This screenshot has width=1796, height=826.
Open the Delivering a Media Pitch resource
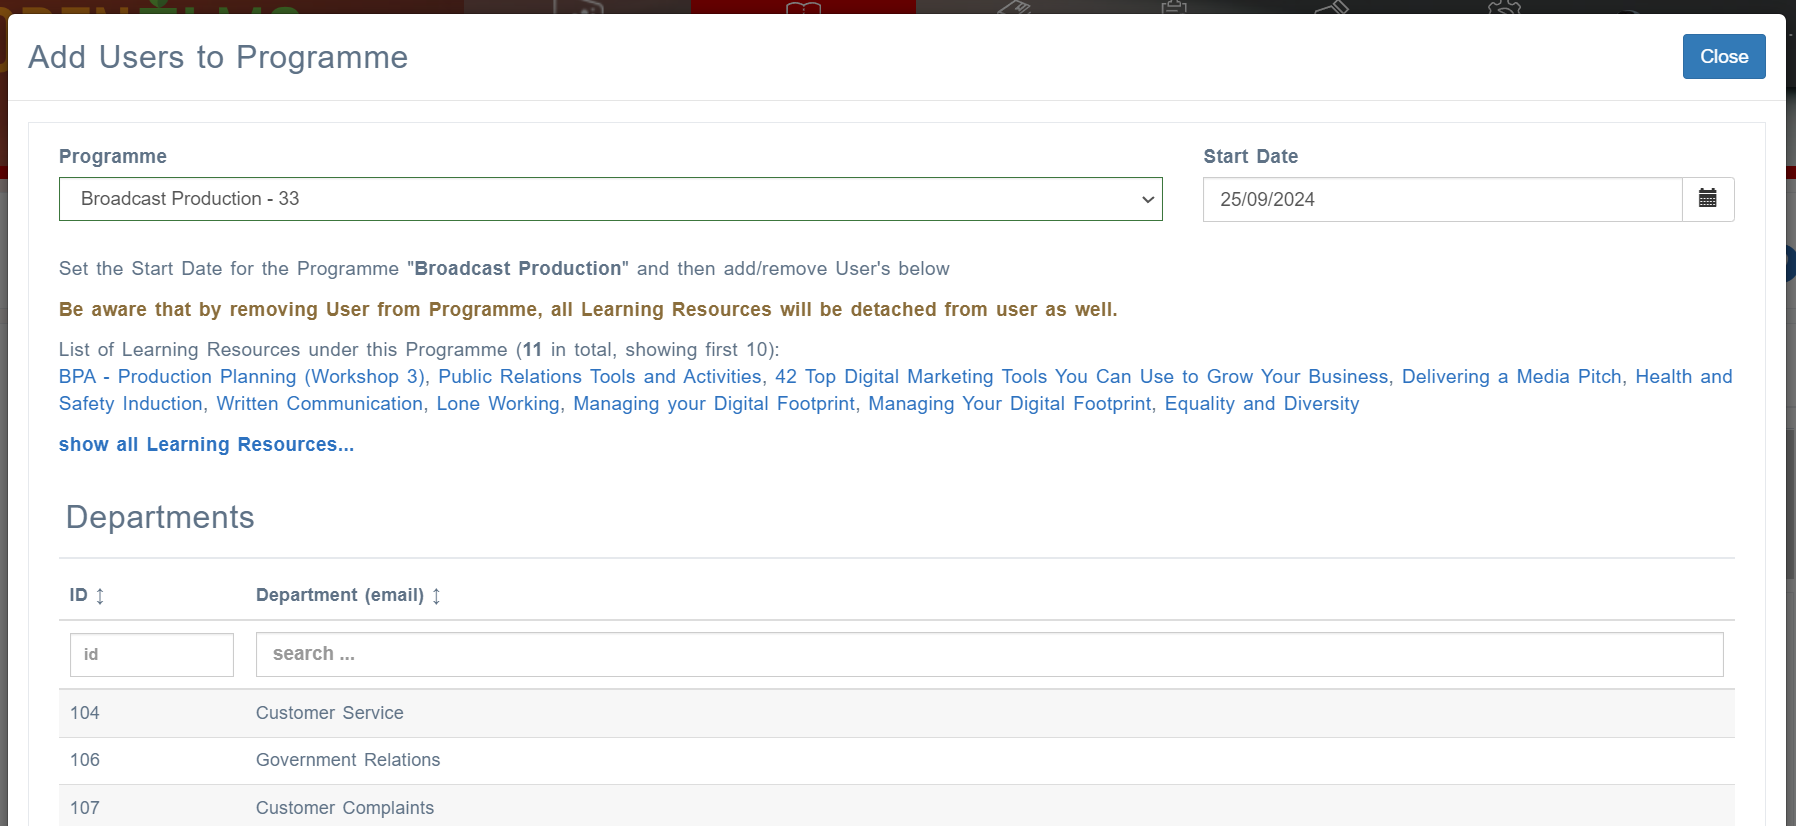click(1512, 377)
